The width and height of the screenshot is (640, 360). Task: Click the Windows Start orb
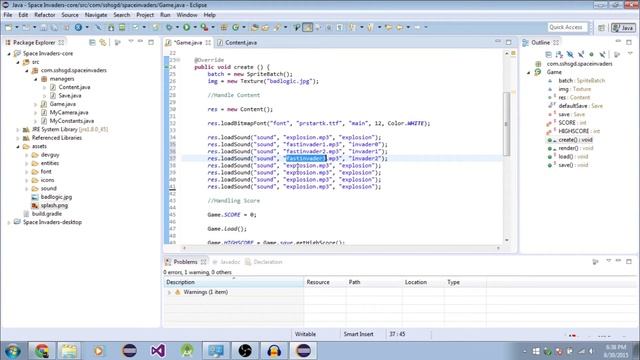pos(13,351)
